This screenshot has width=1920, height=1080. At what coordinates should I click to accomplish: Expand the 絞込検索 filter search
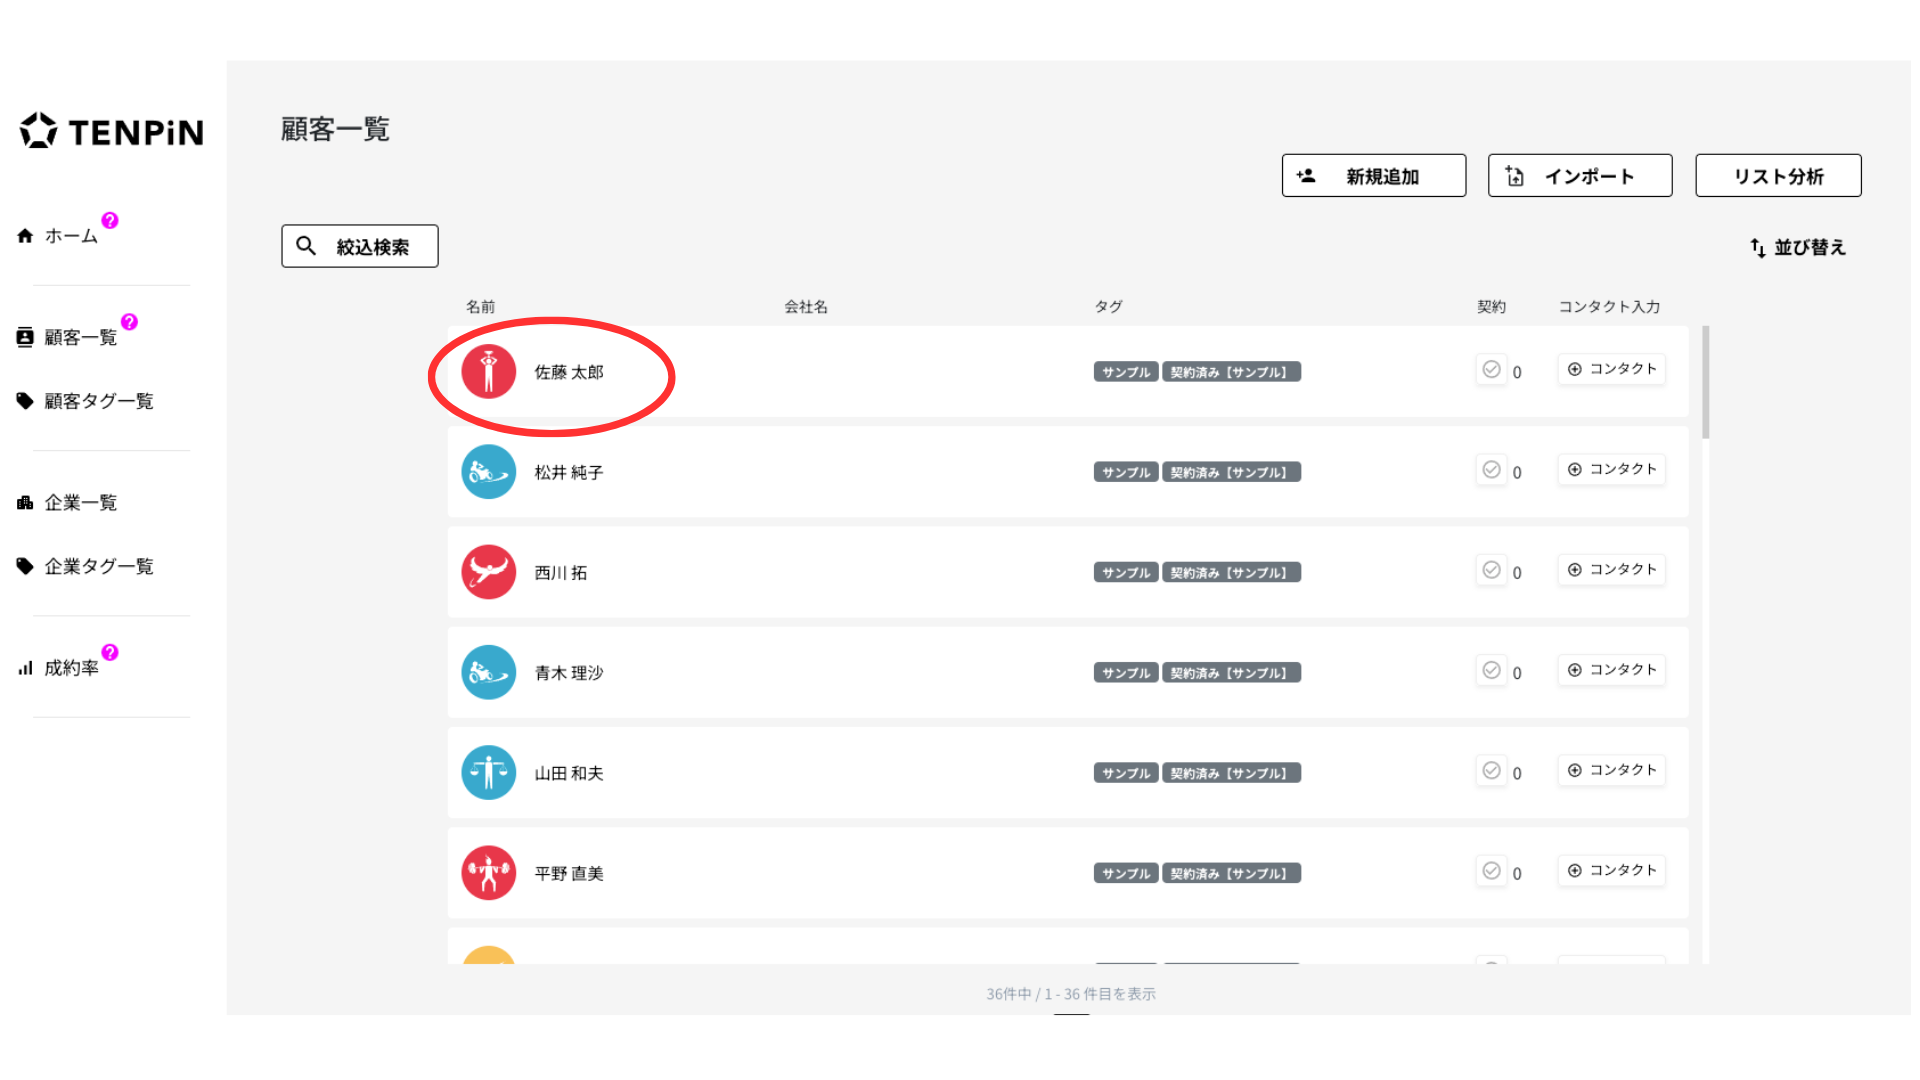click(360, 246)
